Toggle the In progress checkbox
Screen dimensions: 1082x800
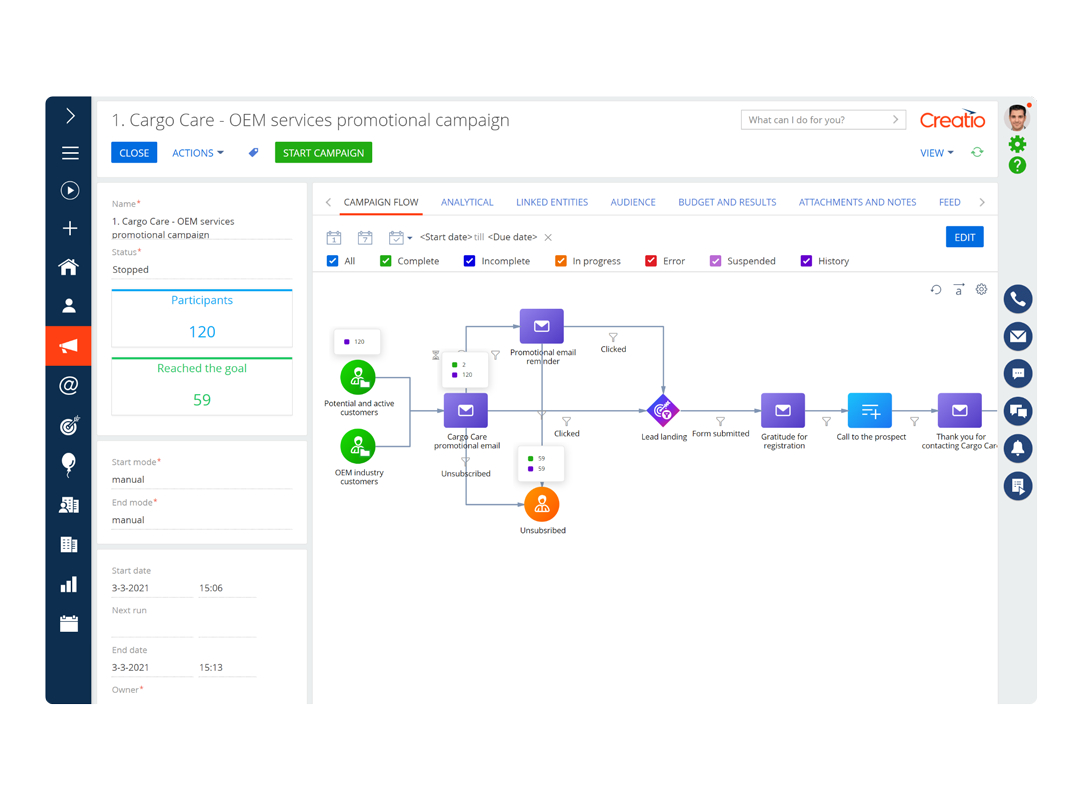point(560,261)
